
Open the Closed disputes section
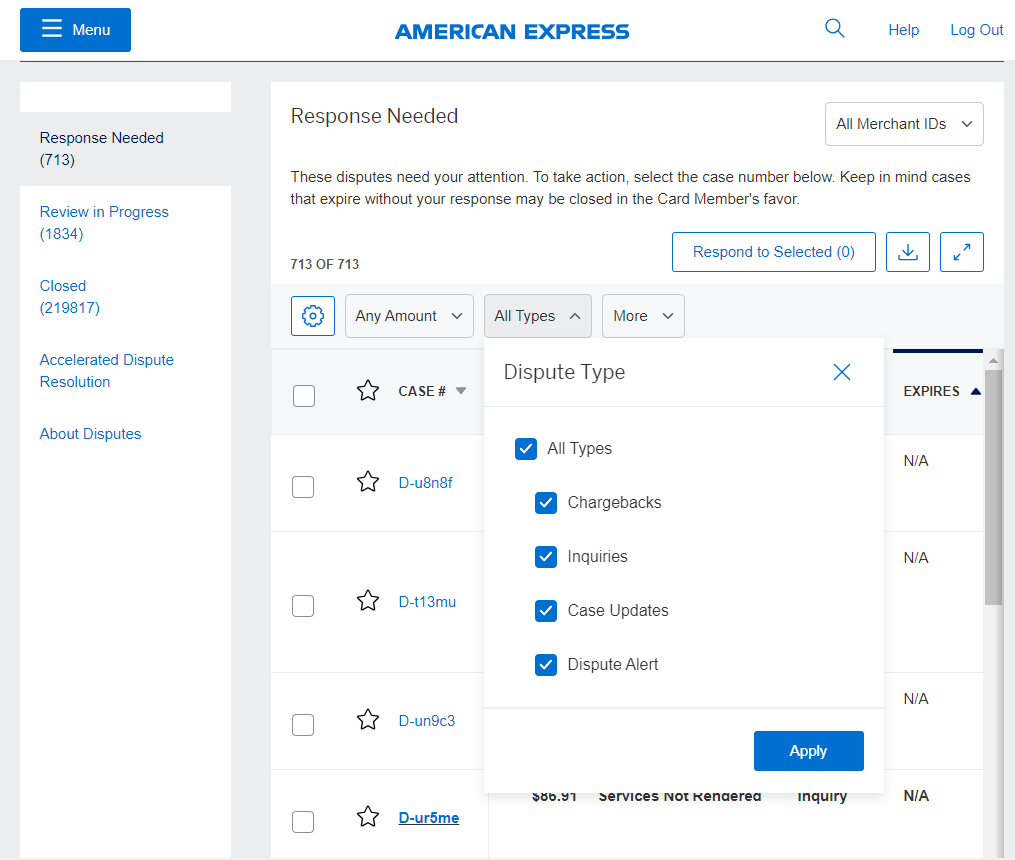(62, 285)
